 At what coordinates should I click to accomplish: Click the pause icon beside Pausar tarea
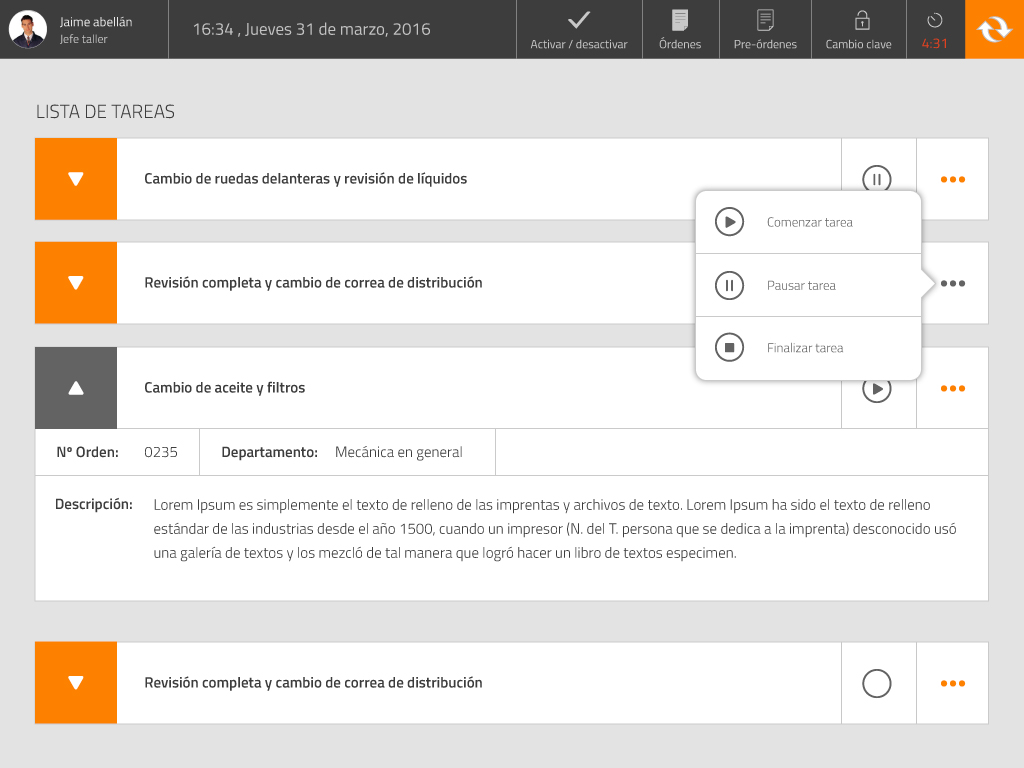(x=729, y=285)
